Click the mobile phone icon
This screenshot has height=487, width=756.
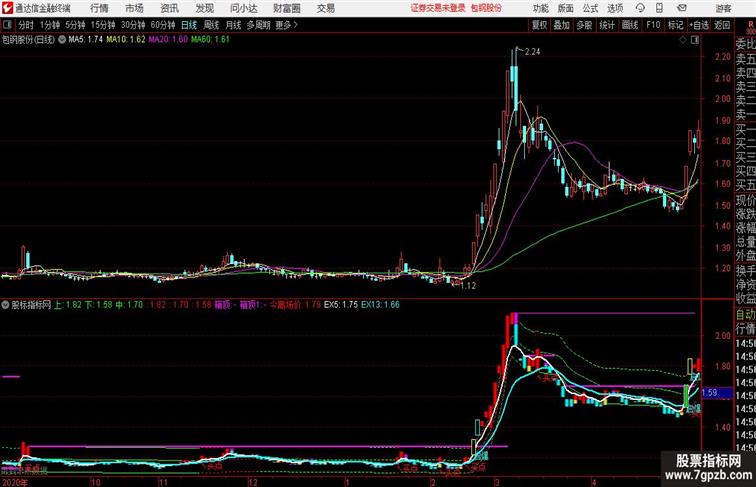(x=659, y=8)
